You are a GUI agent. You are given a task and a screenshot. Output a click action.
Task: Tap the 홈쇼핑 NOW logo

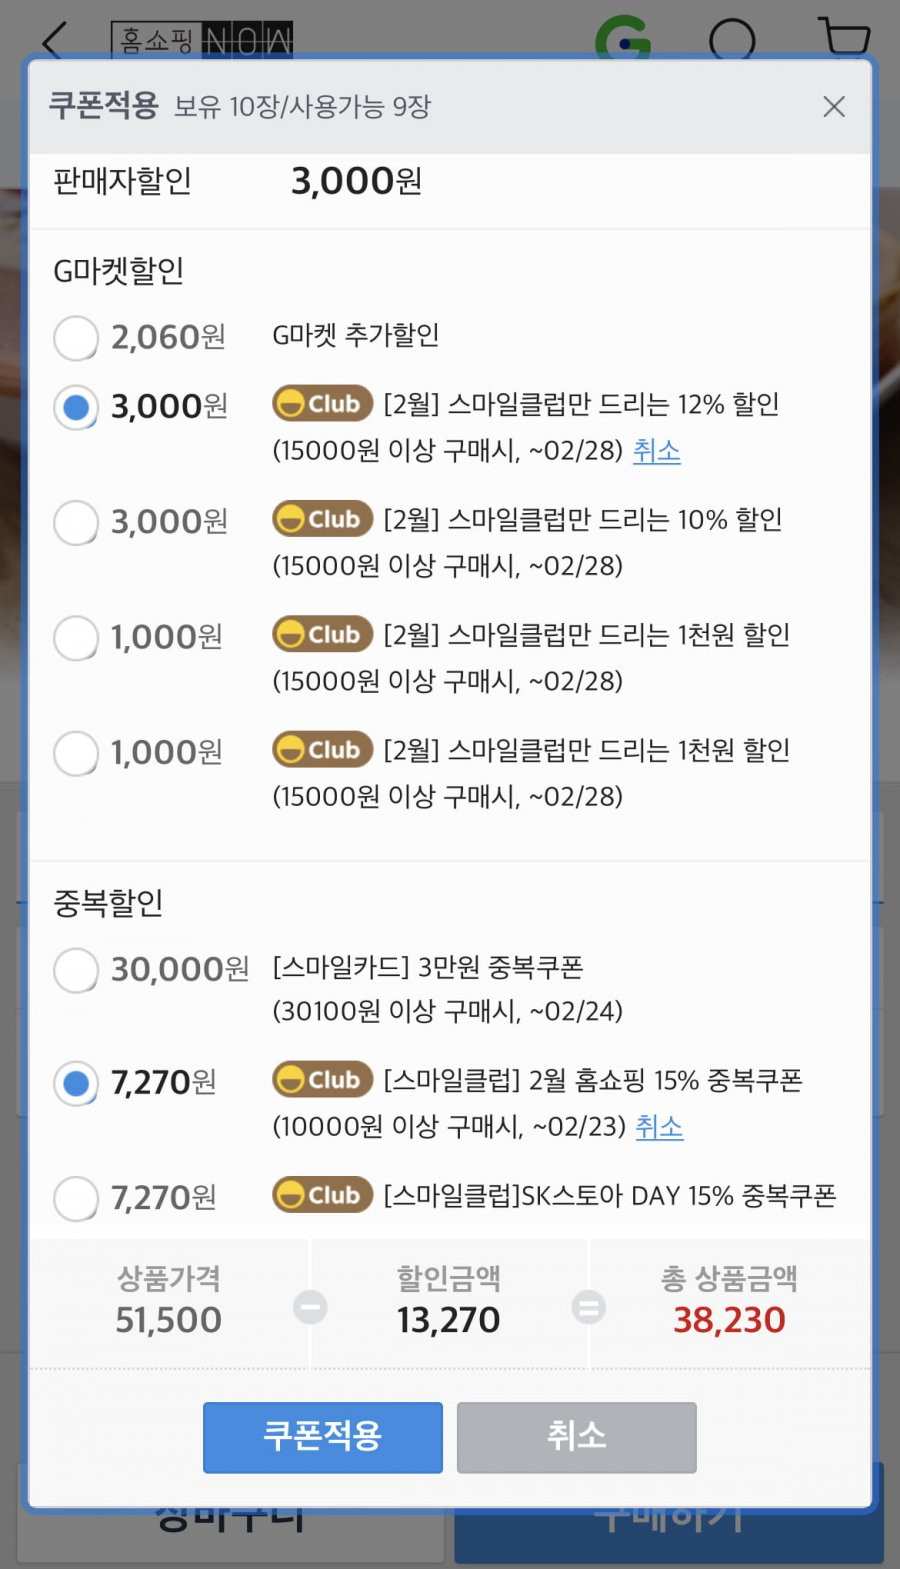tap(203, 39)
